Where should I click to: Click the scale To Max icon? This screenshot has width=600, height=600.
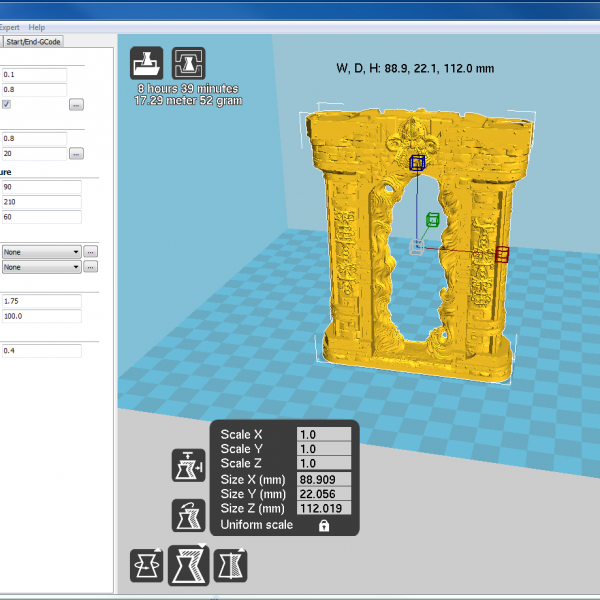click(188, 466)
